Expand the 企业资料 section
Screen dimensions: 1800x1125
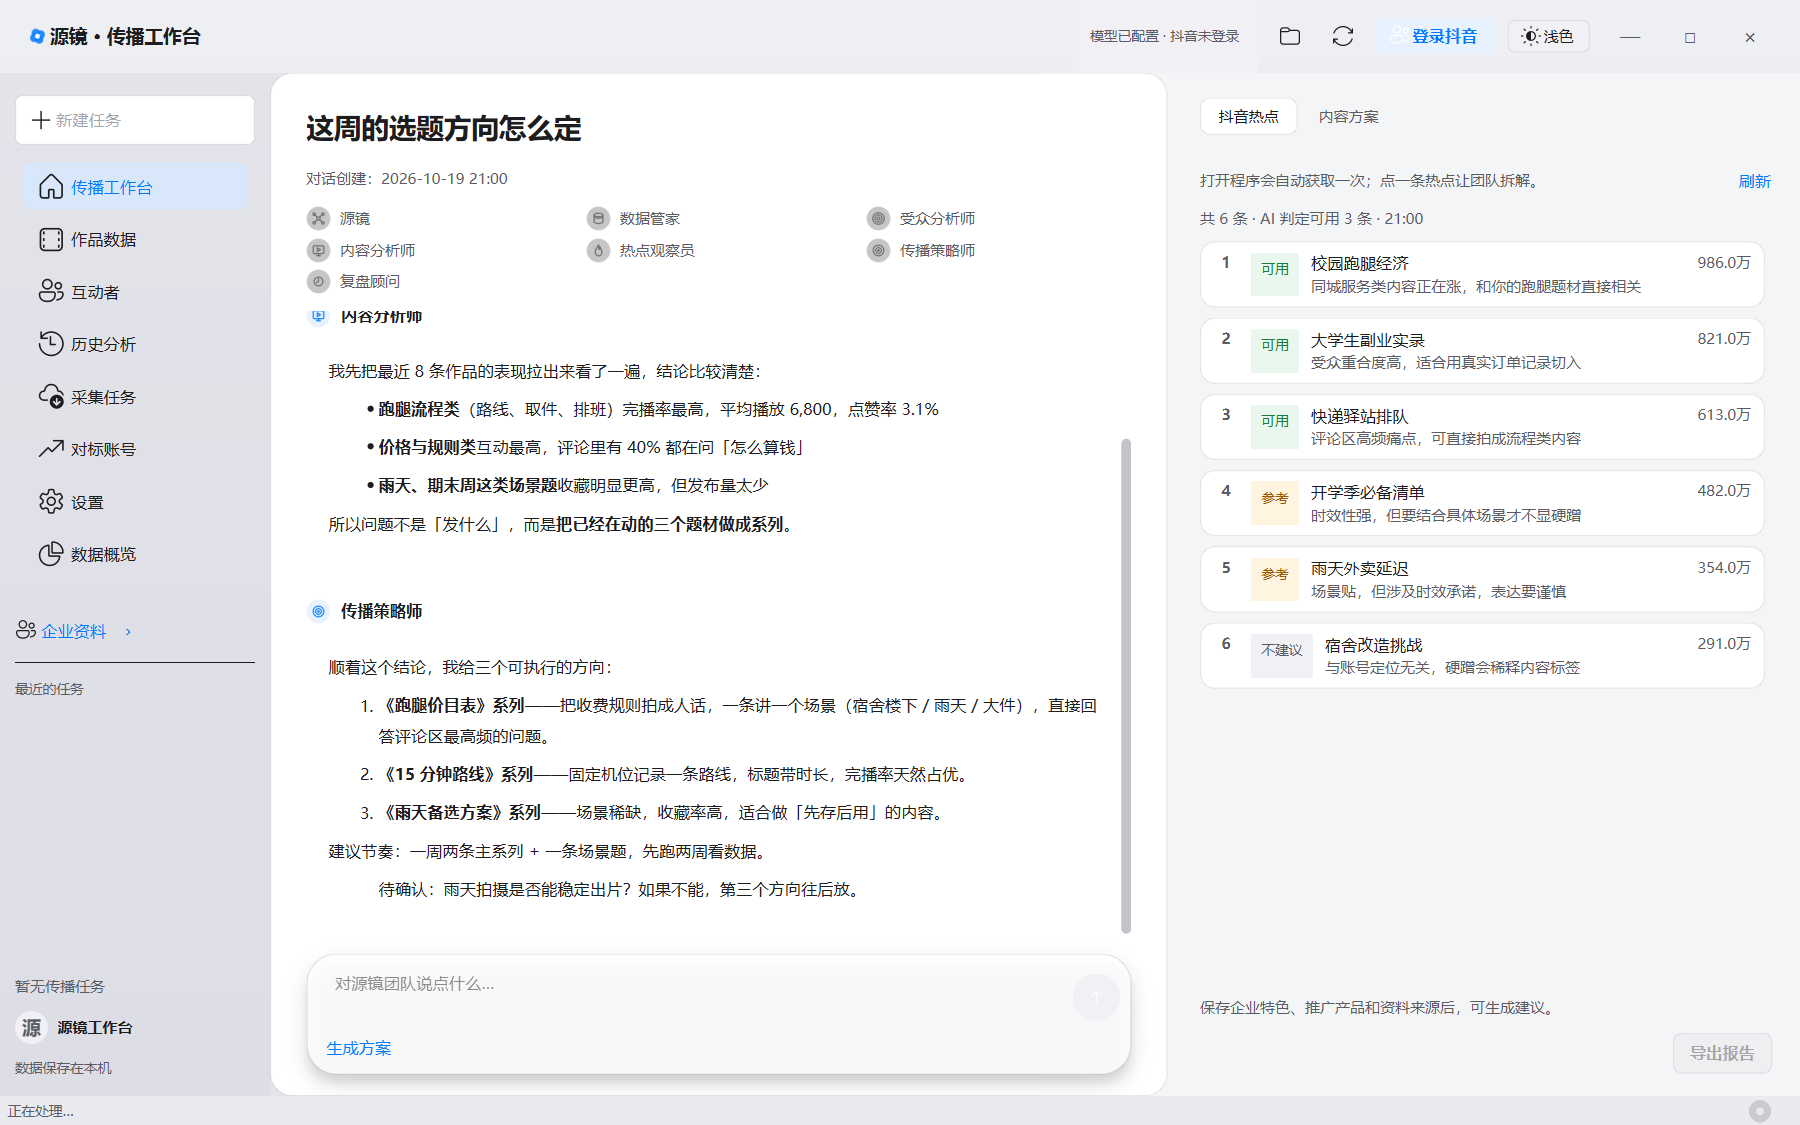[74, 631]
